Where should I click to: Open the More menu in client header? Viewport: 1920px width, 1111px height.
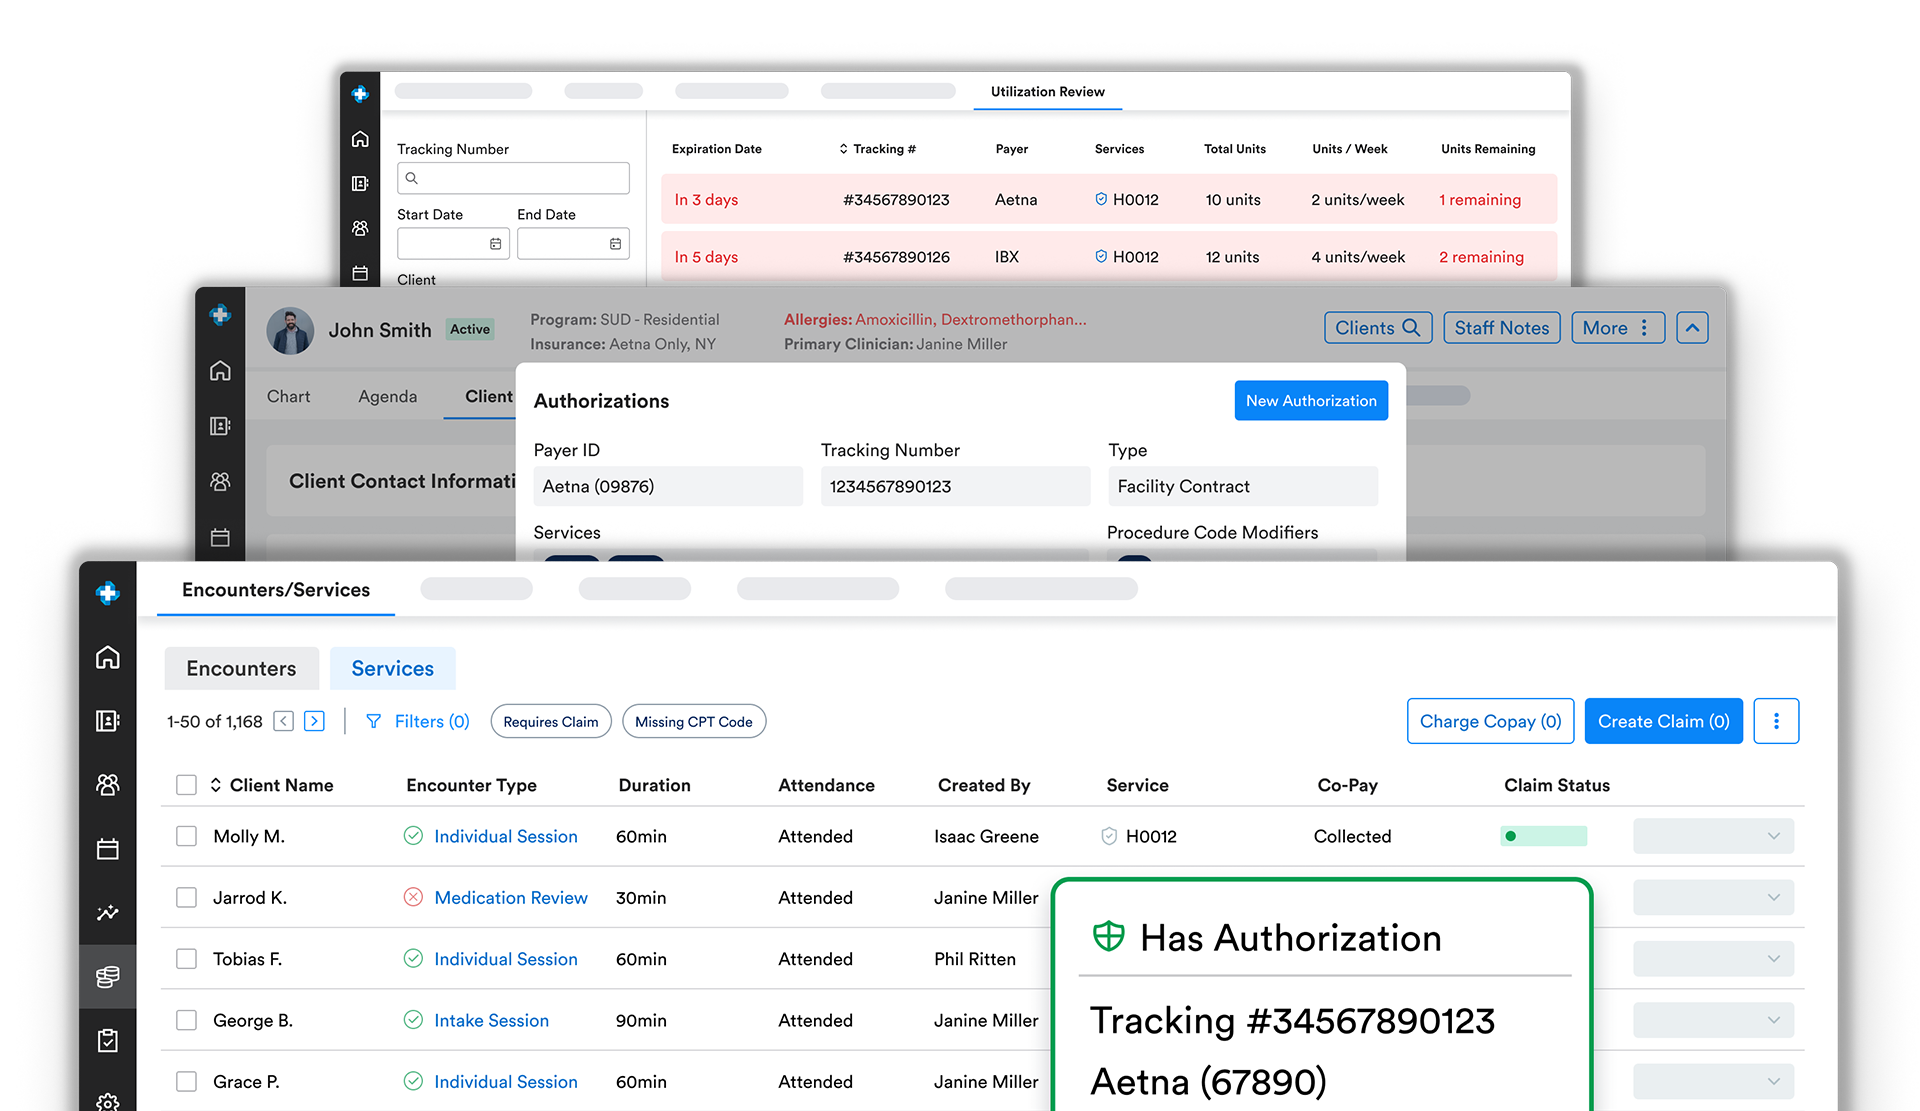pos(1617,328)
